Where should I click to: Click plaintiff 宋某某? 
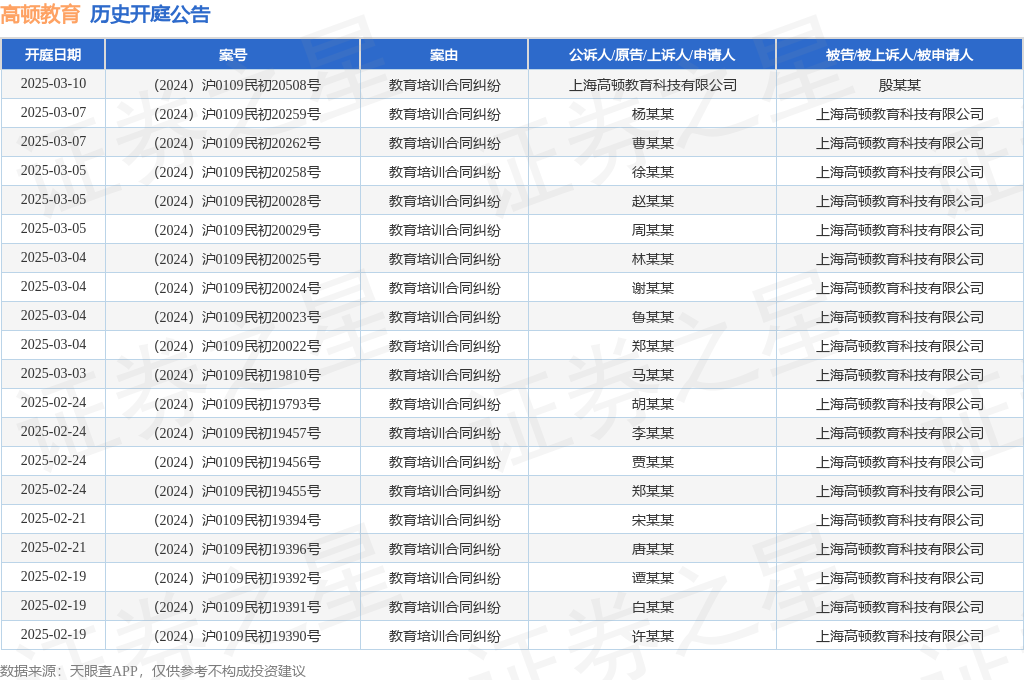652,520
